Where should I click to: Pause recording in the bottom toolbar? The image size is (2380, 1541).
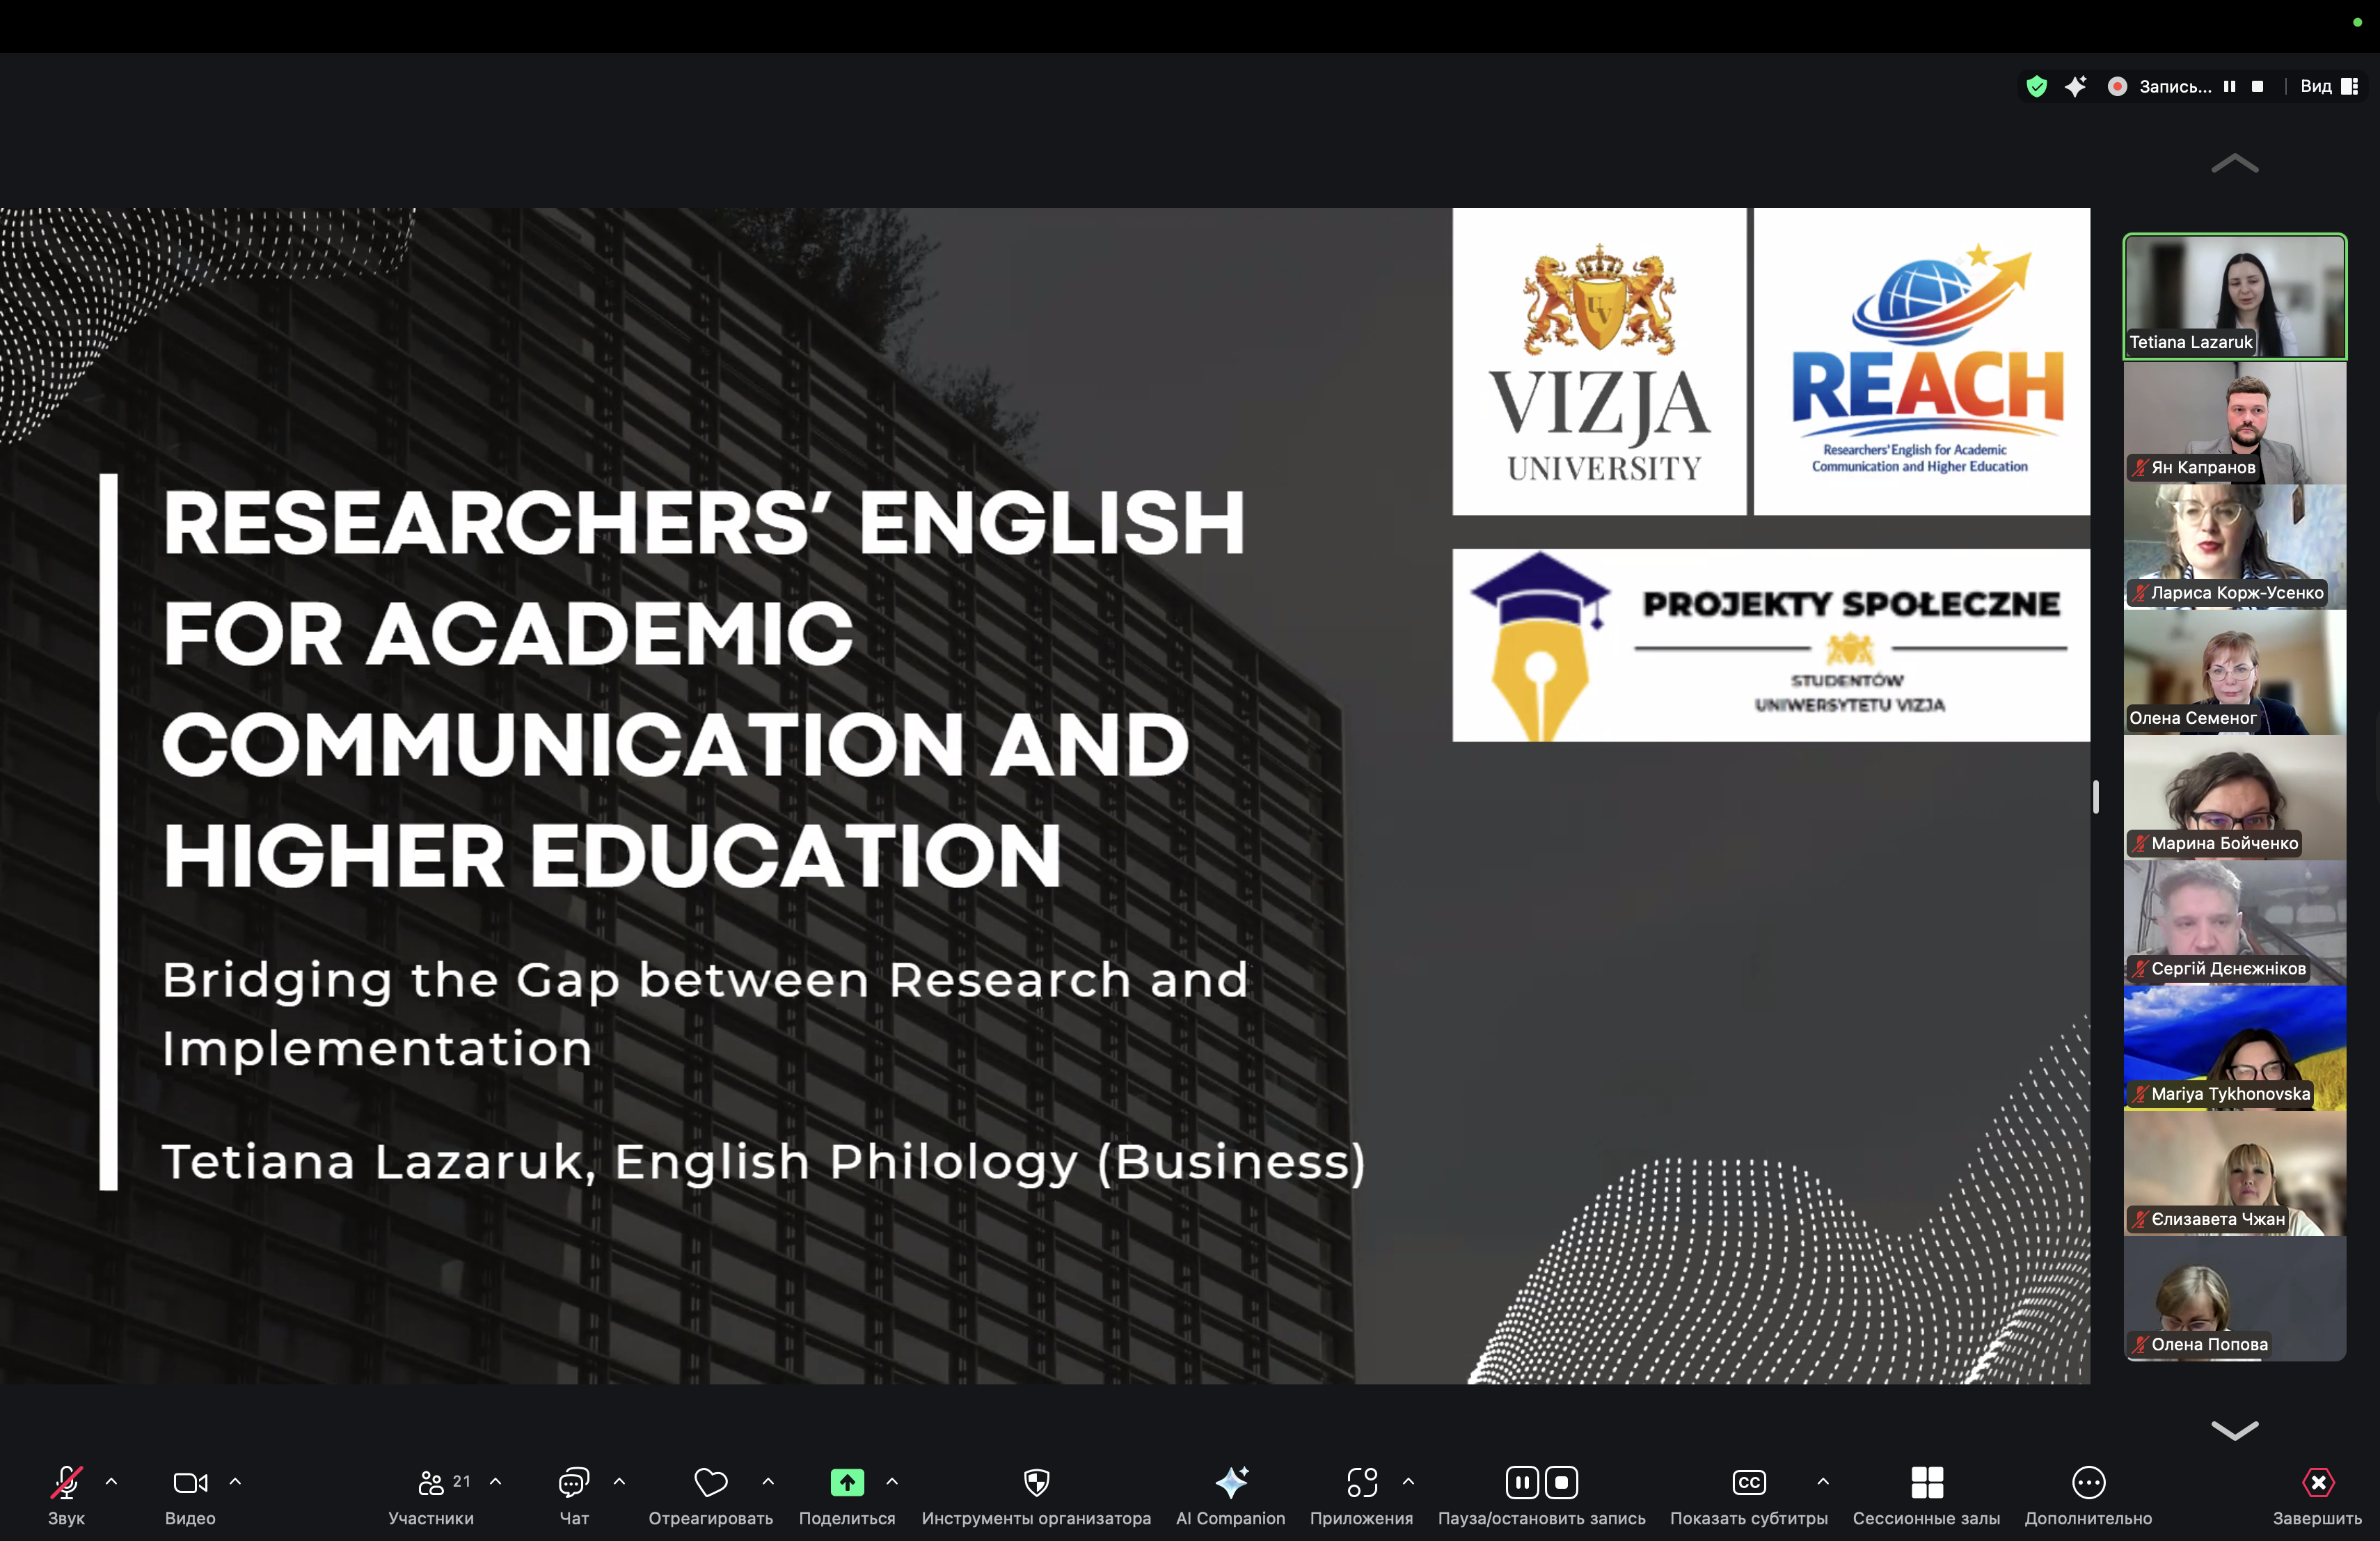(x=1521, y=1482)
